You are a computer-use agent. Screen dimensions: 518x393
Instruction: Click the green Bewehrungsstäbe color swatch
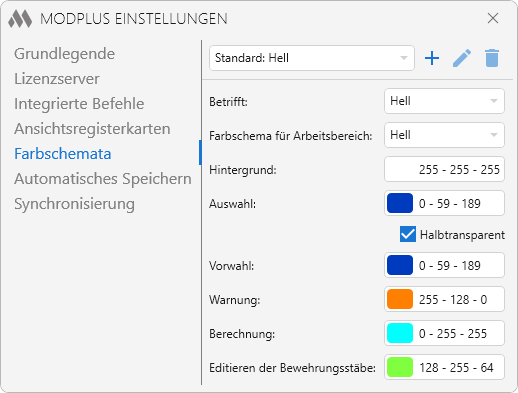[400, 367]
